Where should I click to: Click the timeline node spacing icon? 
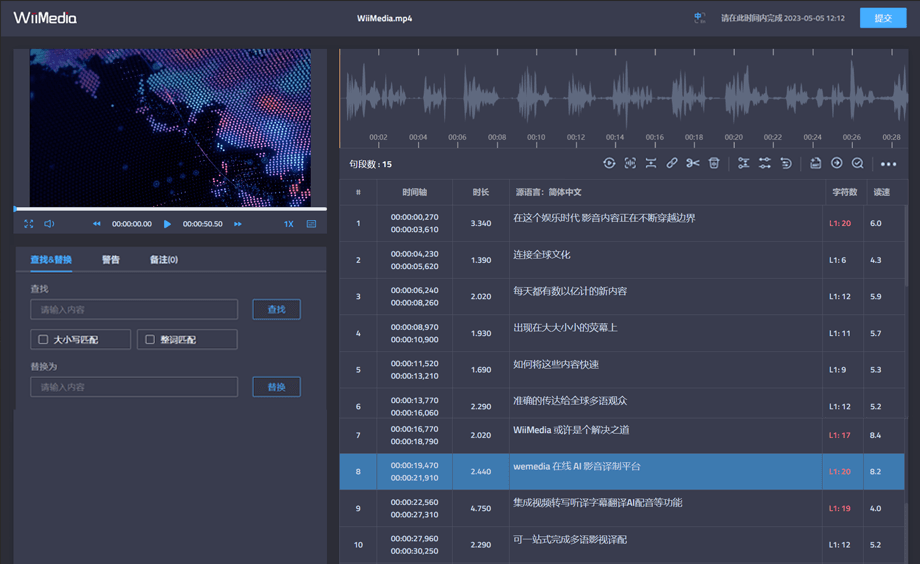tap(743, 163)
